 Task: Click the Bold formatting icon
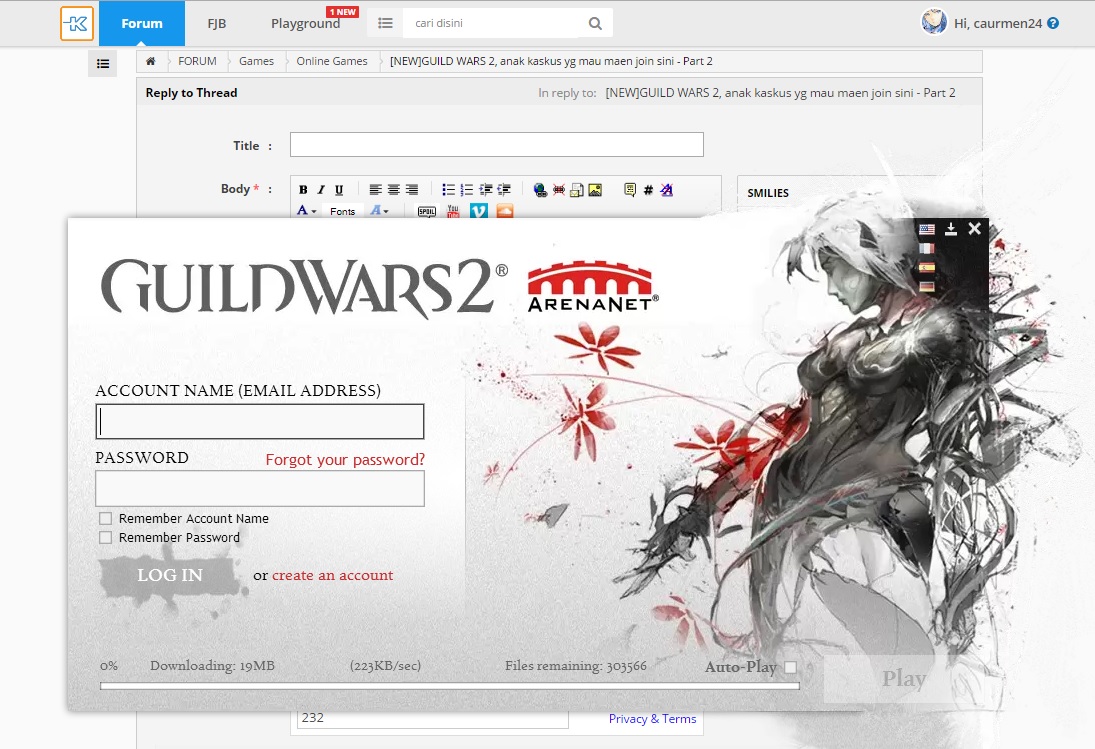click(303, 190)
